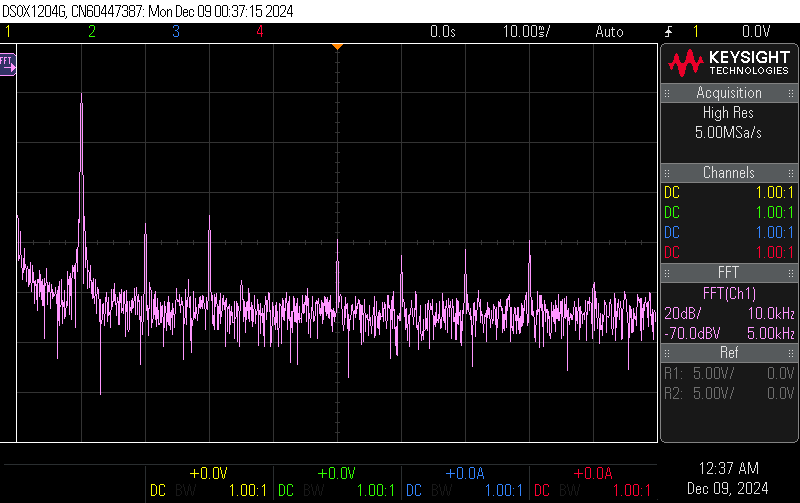The height and width of the screenshot is (503, 800).
Task: Click the bottom blue DC channel 3 label
Action: [414, 491]
